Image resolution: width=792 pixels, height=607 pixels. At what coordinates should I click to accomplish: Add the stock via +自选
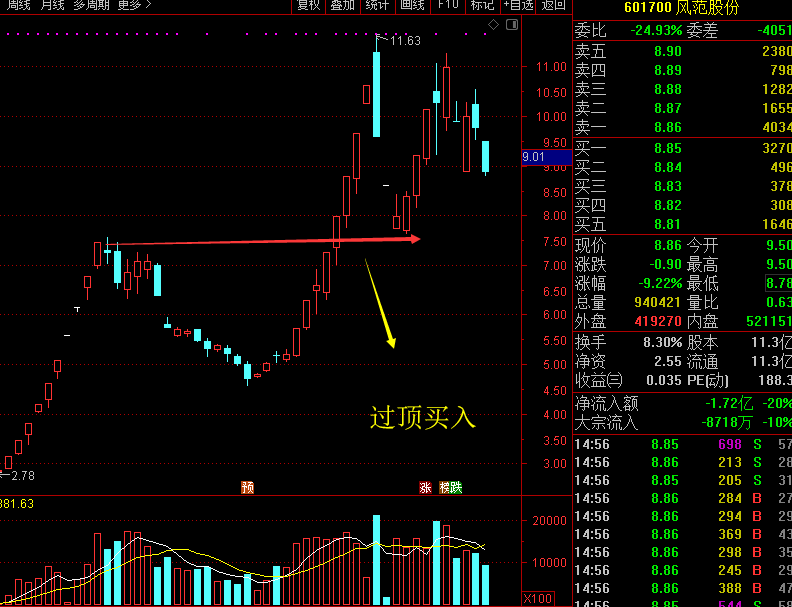click(517, 5)
